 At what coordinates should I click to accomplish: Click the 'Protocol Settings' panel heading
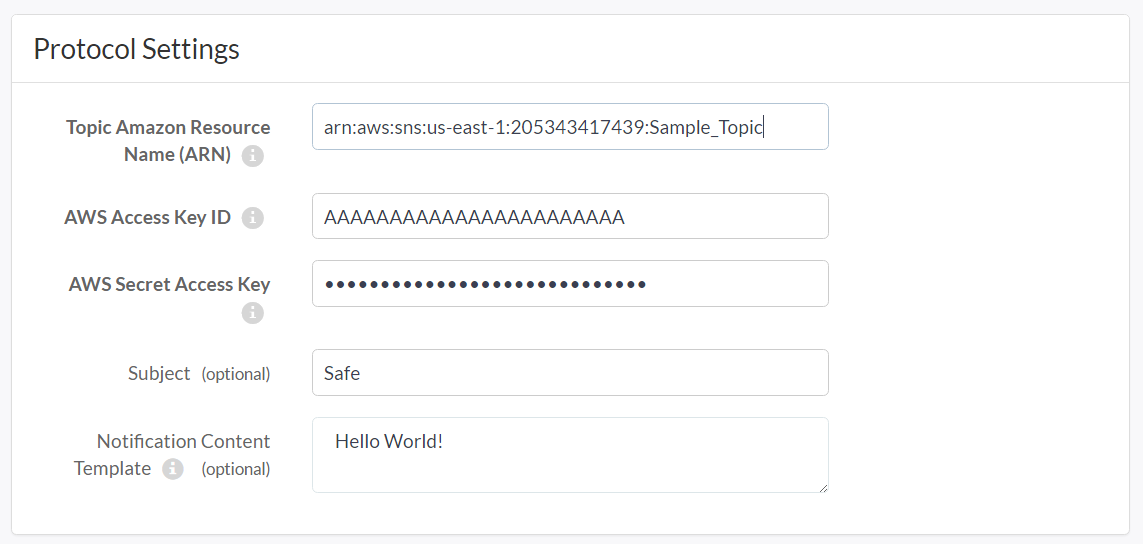(136, 49)
